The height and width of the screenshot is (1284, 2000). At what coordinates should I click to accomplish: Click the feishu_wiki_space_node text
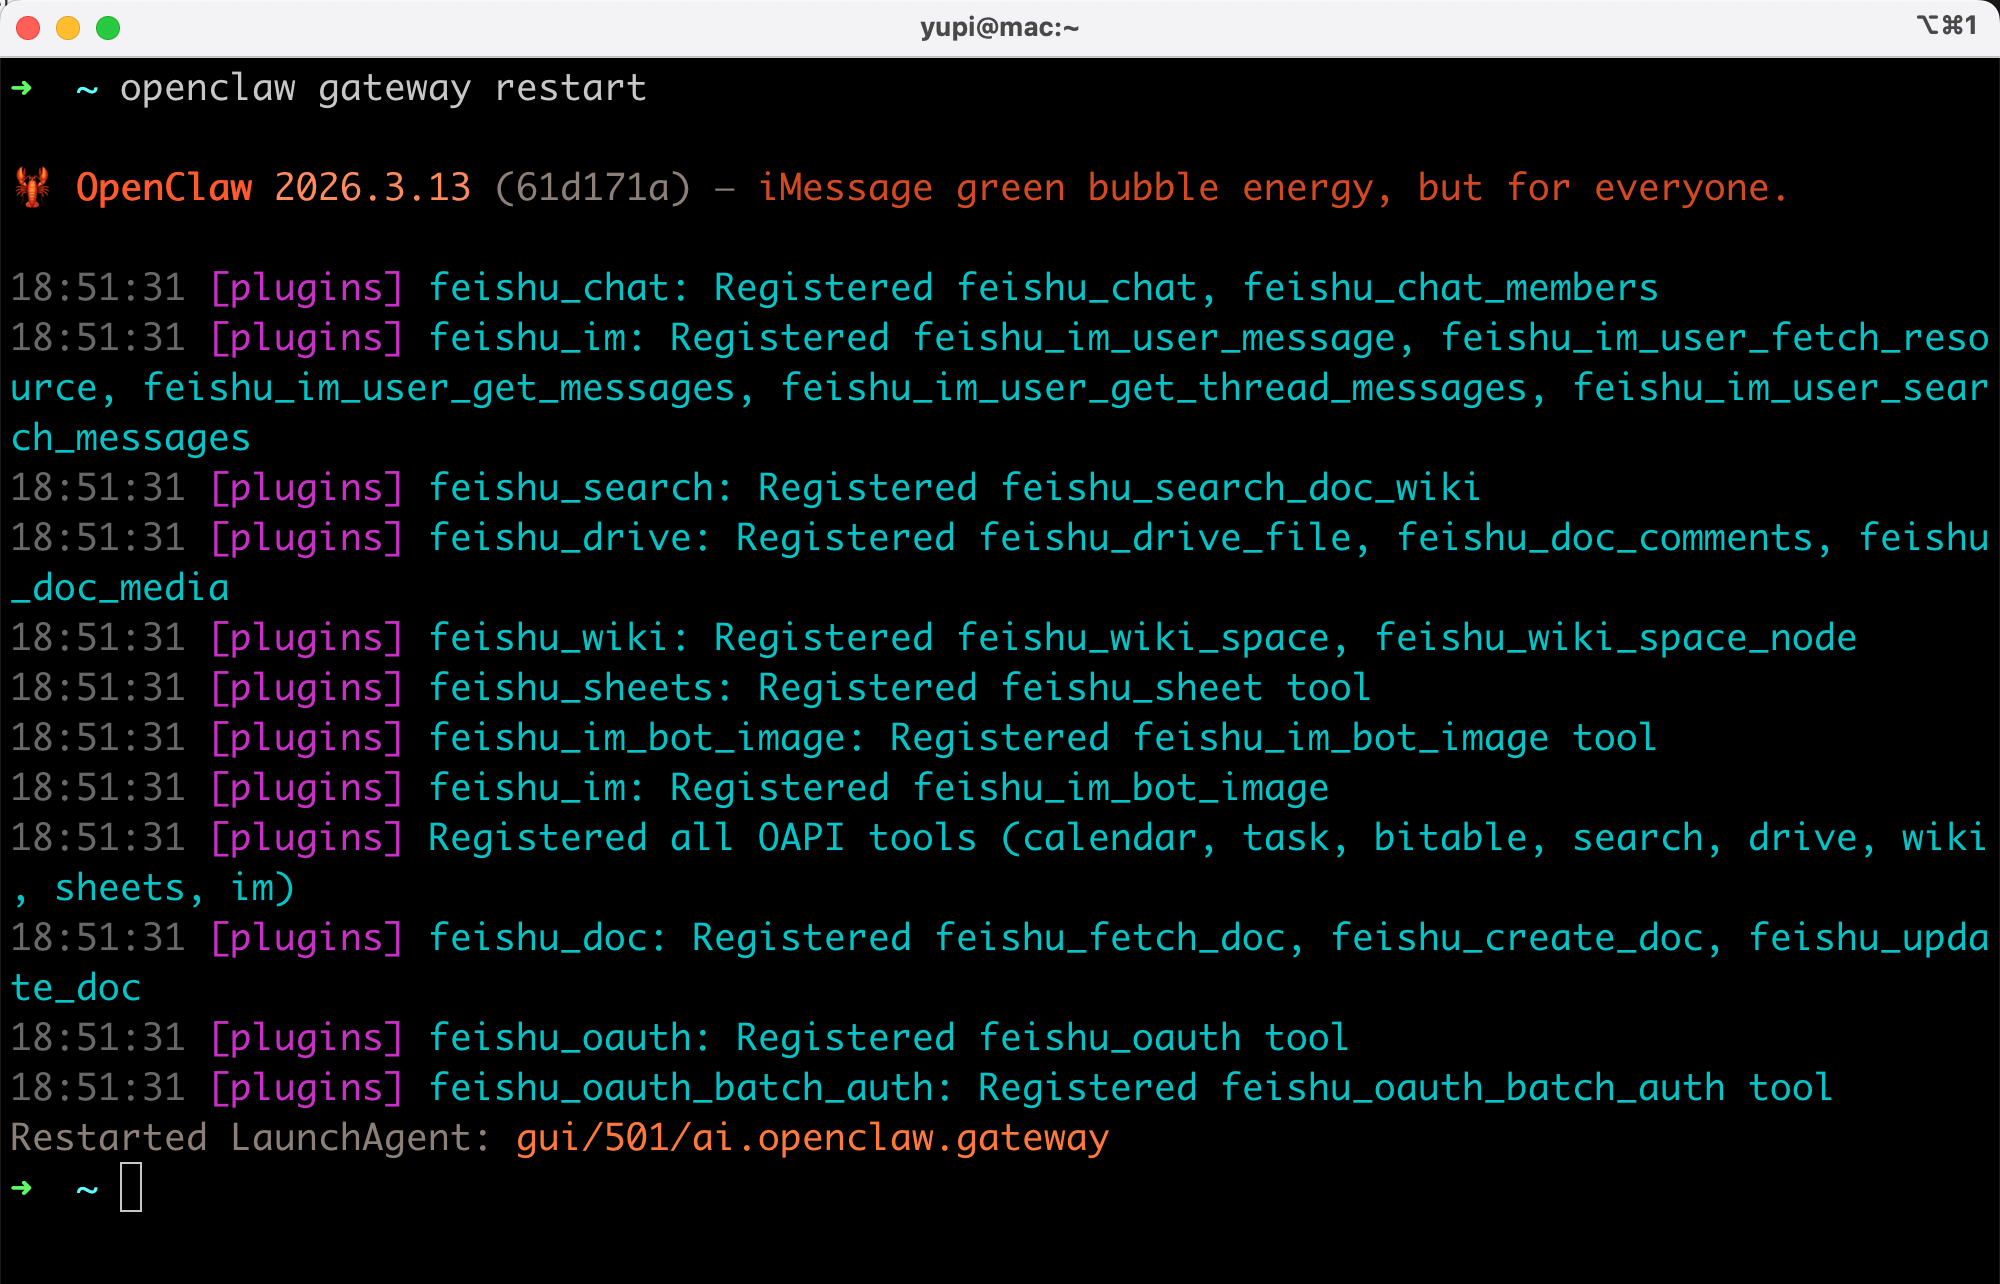click(1615, 638)
